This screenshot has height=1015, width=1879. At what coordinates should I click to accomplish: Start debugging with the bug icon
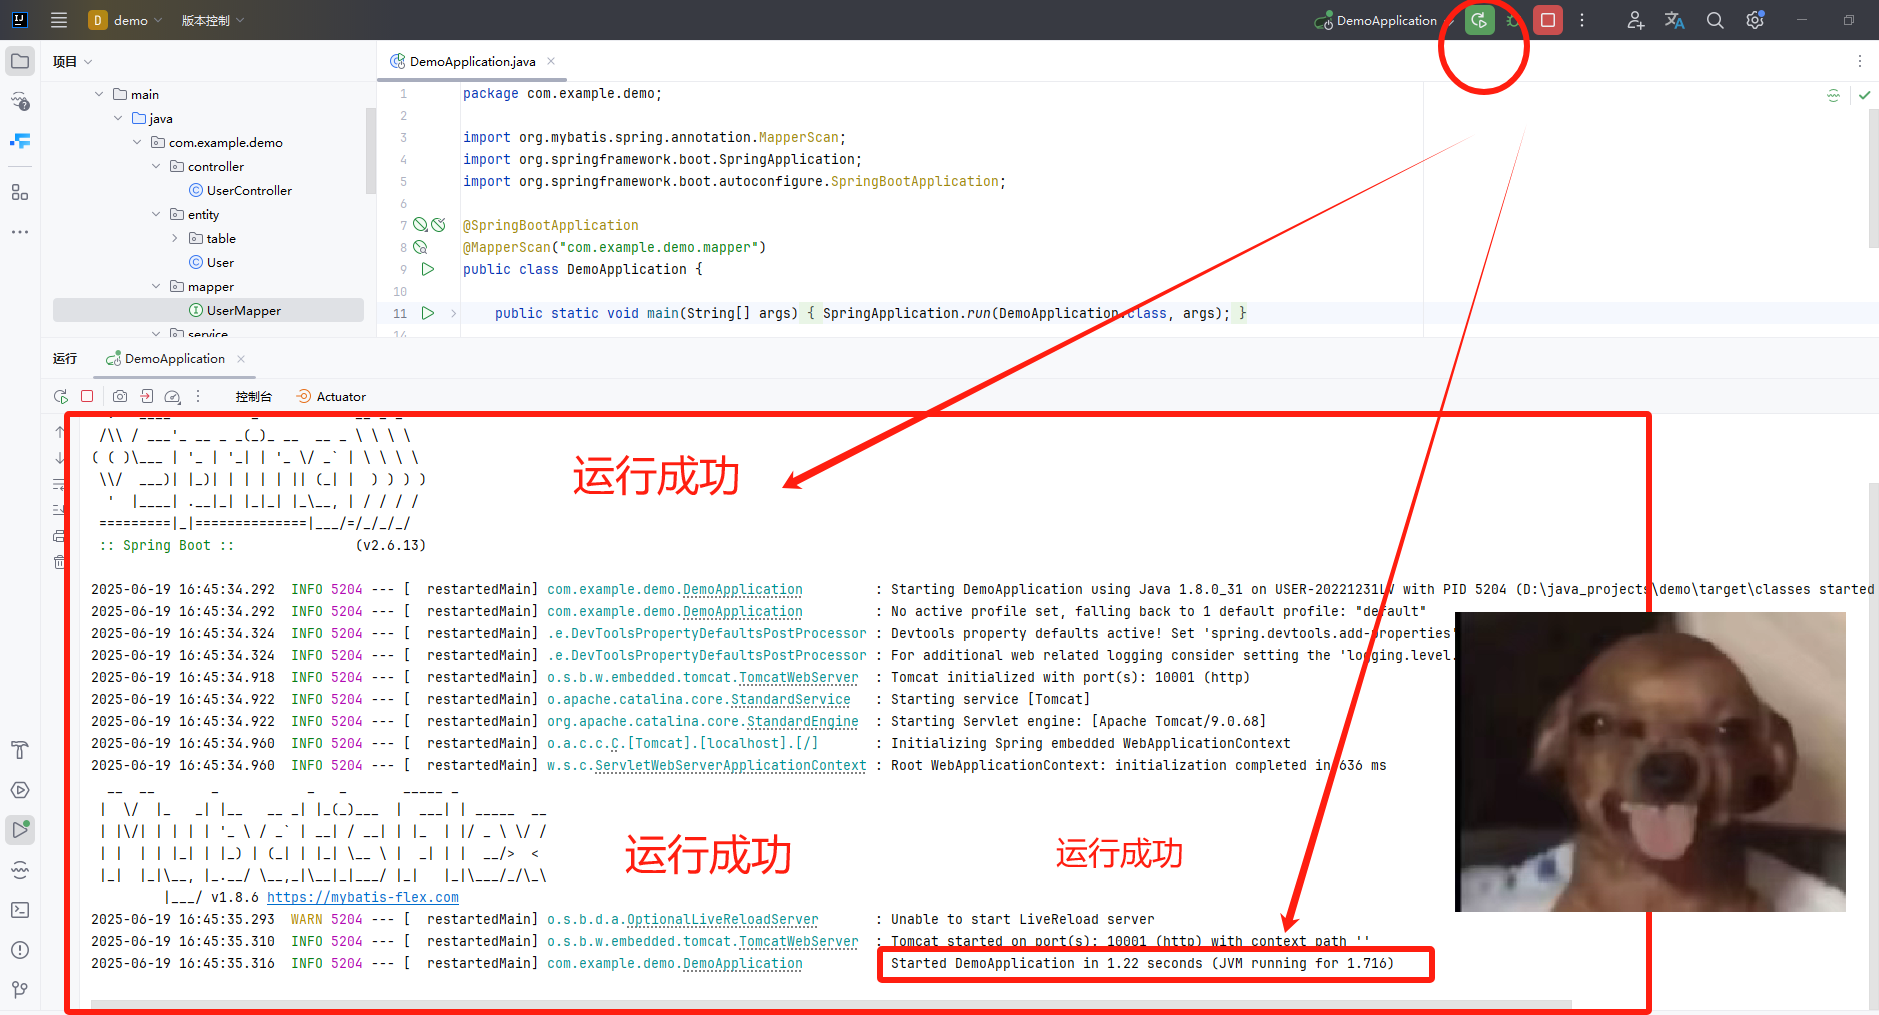1513,20
